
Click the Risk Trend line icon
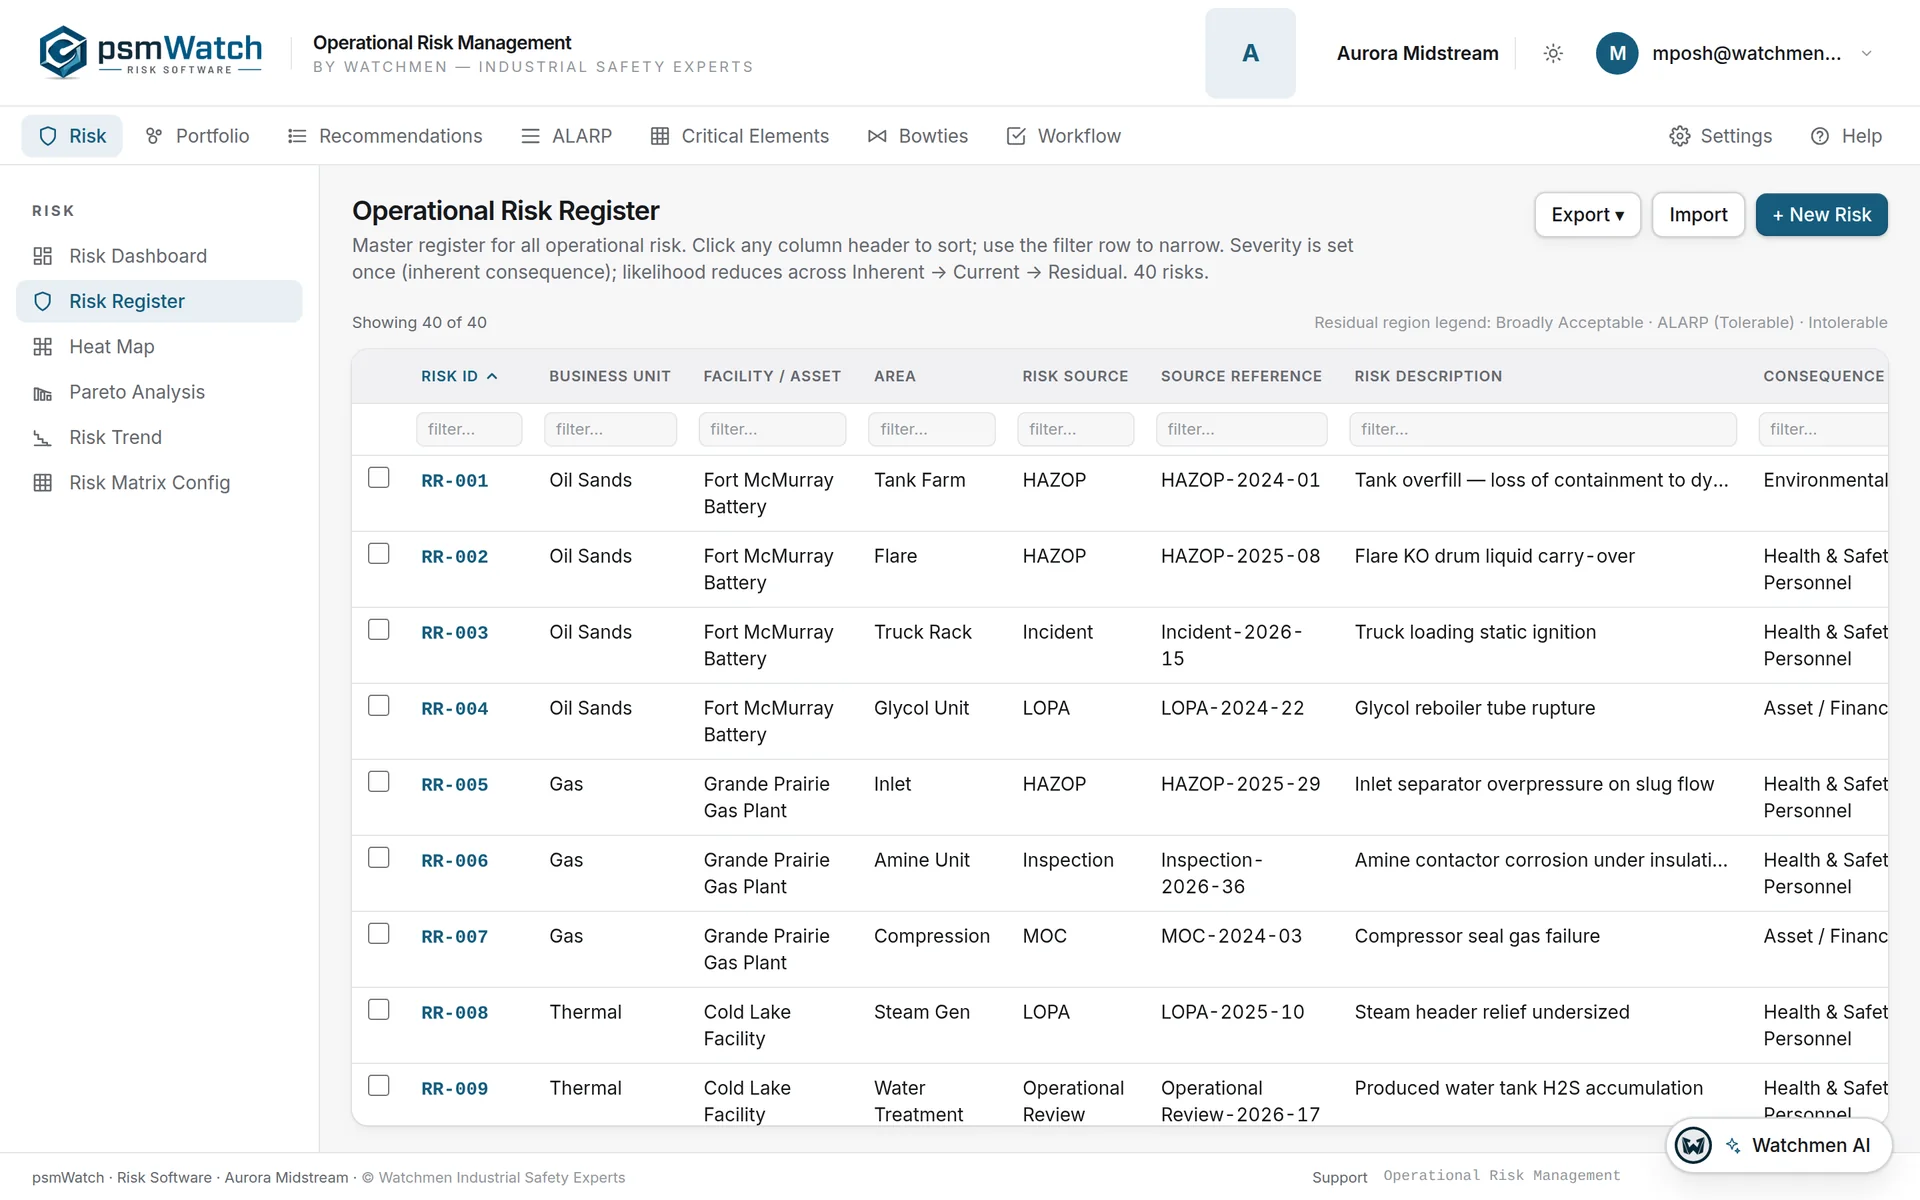(x=42, y=438)
